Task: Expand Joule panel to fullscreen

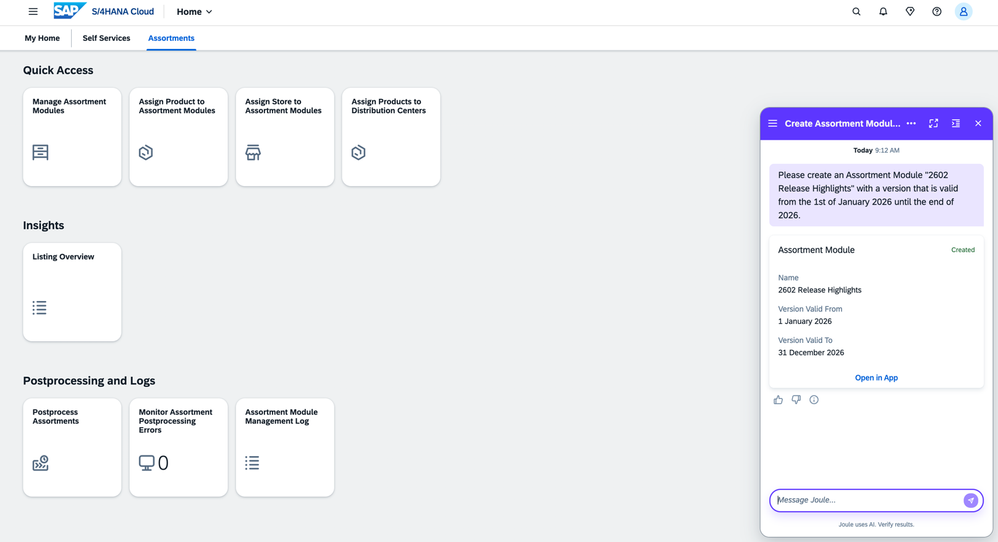Action: pos(933,123)
